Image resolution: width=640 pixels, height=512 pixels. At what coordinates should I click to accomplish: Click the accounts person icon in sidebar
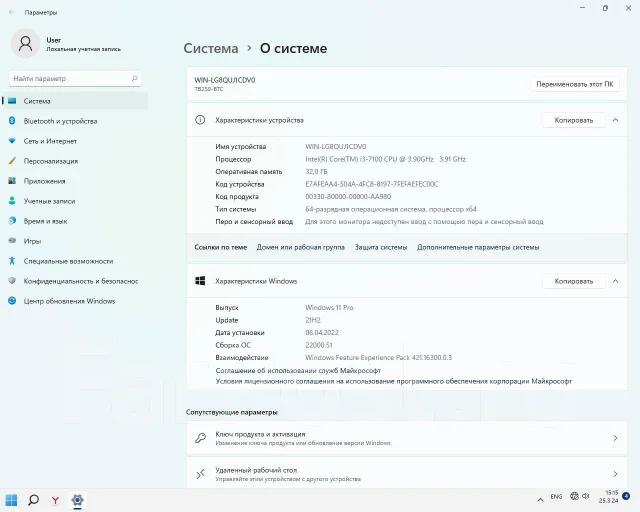12,200
